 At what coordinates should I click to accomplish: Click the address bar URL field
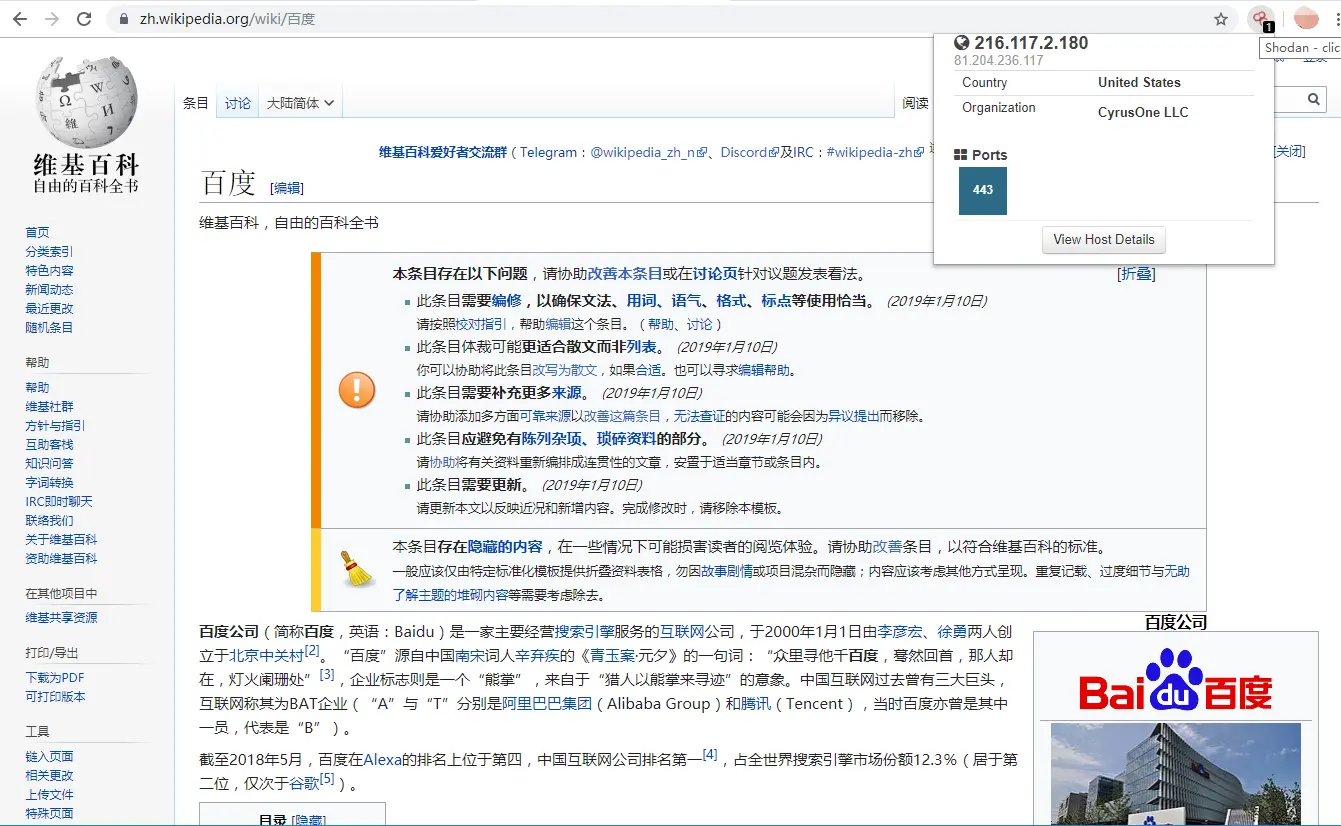tap(670, 19)
